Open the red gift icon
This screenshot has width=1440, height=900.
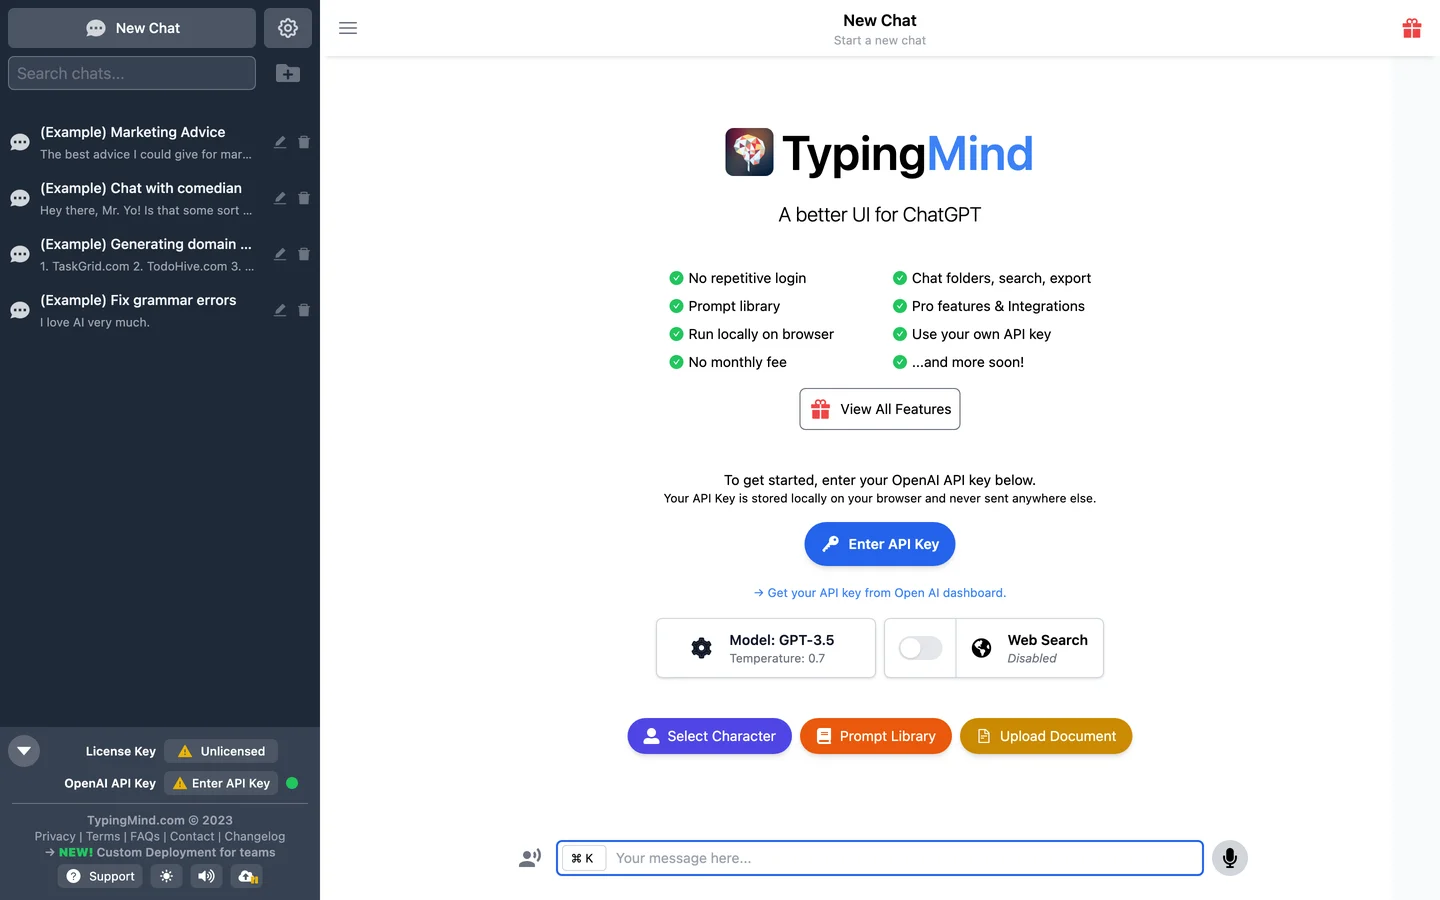[1412, 28]
